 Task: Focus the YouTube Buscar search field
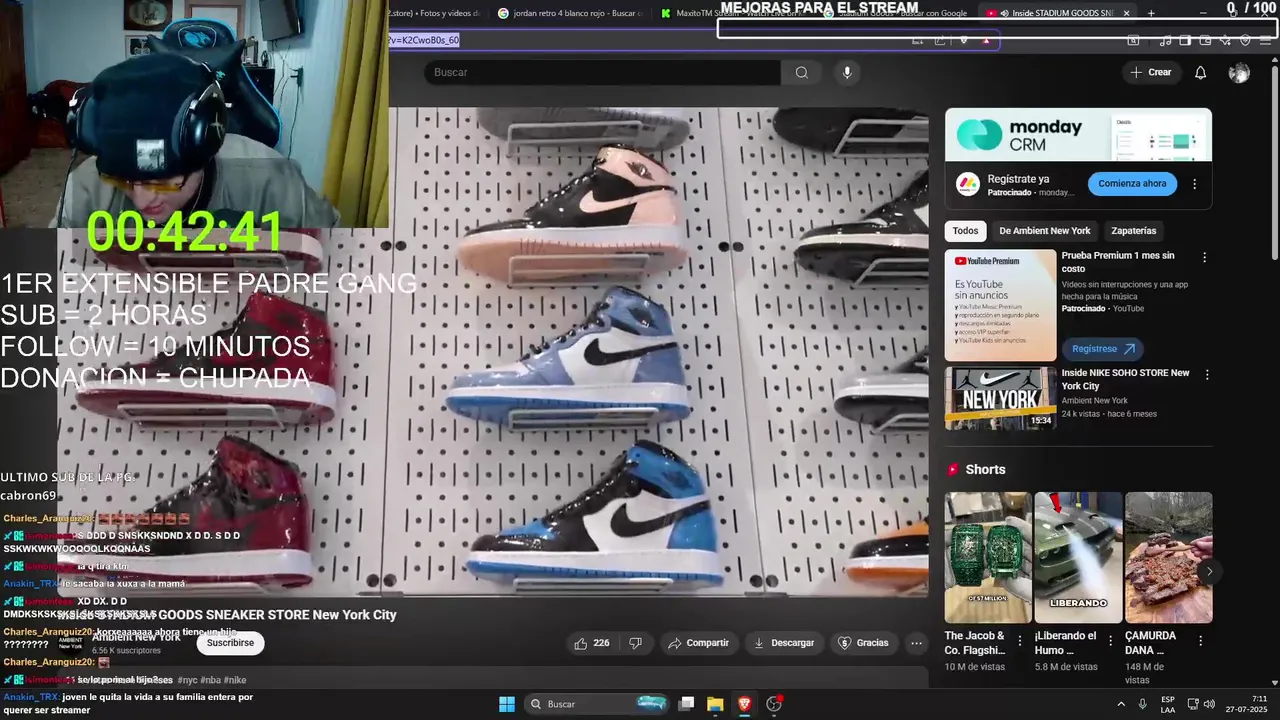(602, 72)
